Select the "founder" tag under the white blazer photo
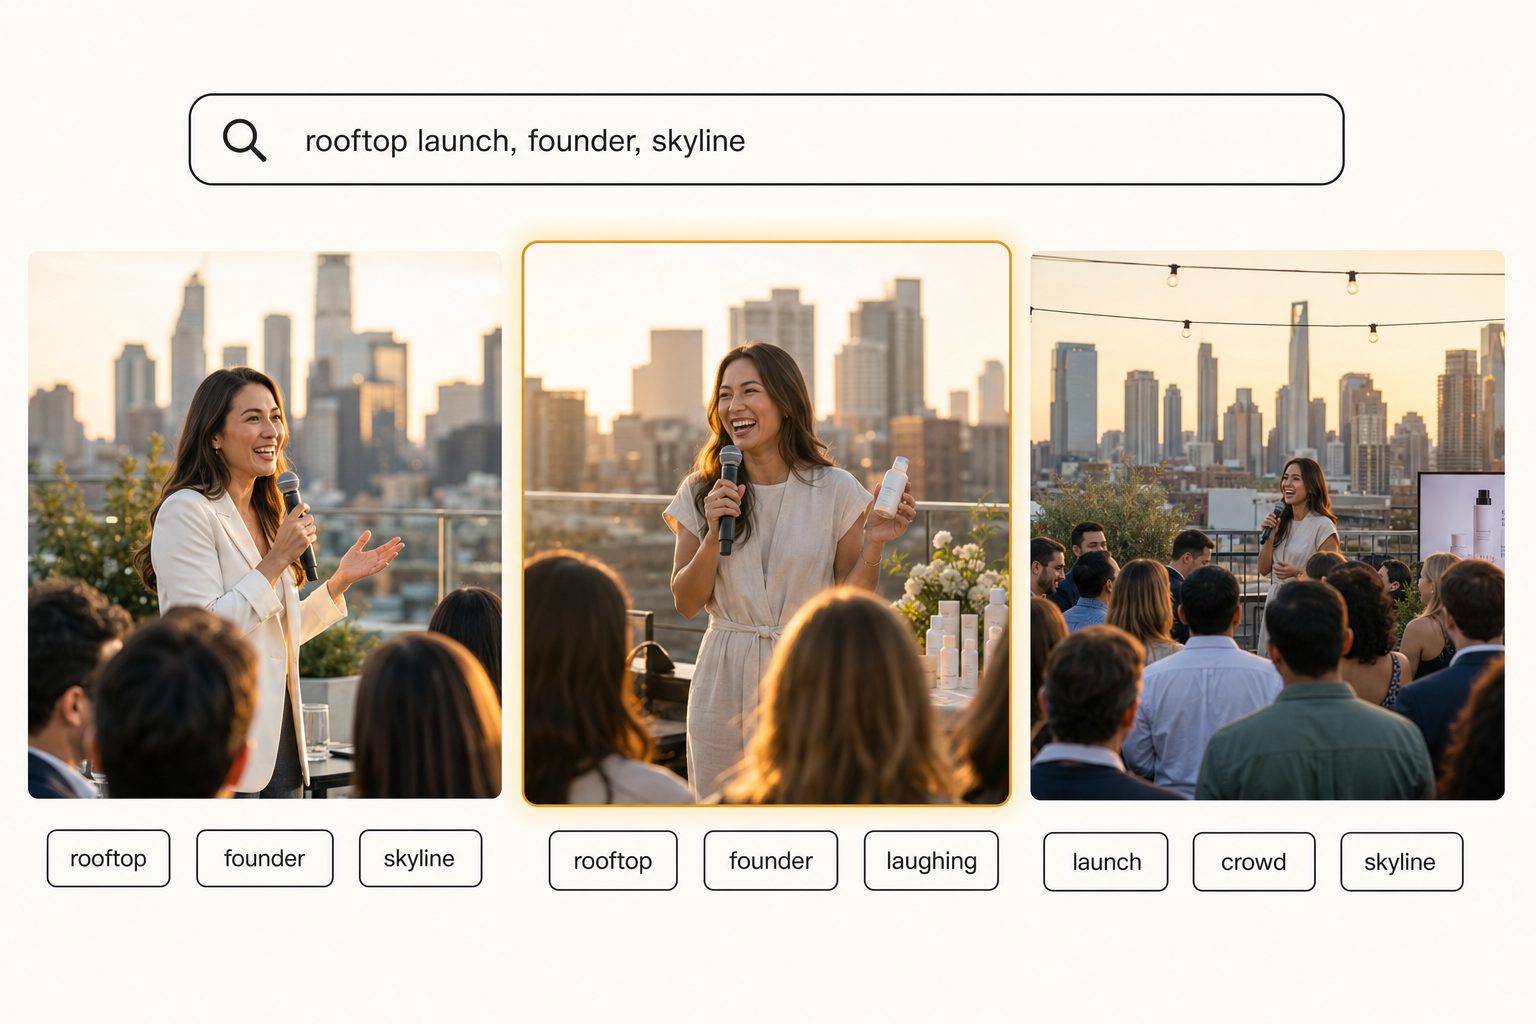This screenshot has width=1536, height=1024. (x=264, y=858)
